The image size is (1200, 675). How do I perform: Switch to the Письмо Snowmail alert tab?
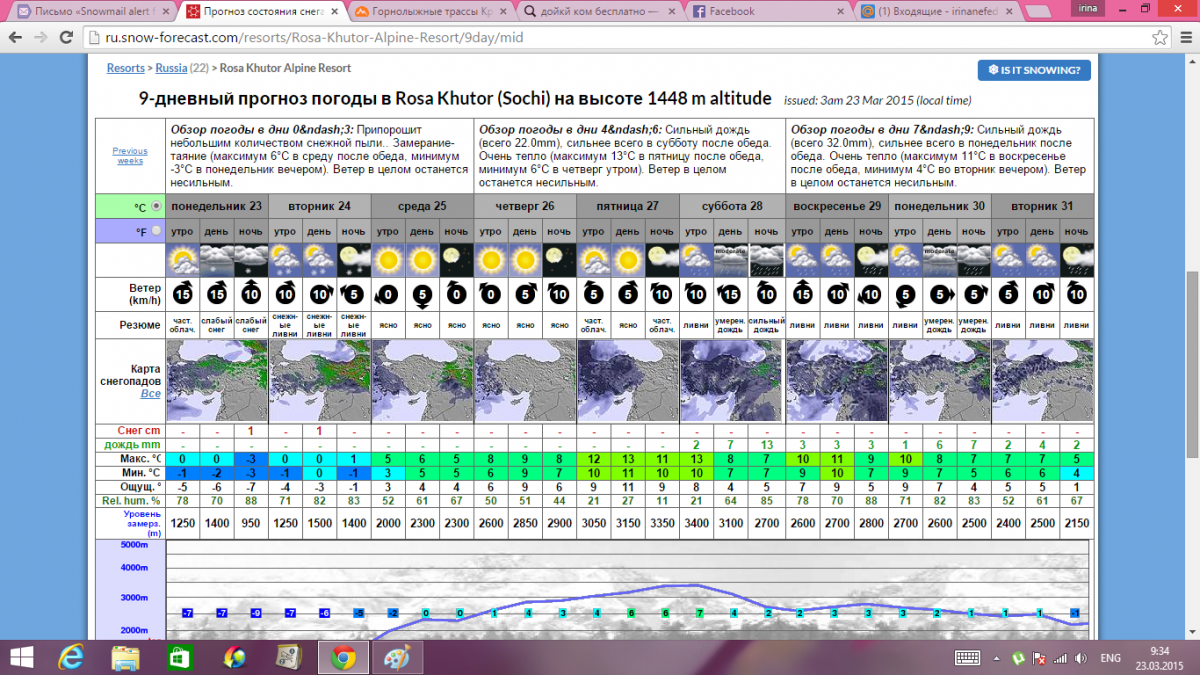[x=93, y=12]
